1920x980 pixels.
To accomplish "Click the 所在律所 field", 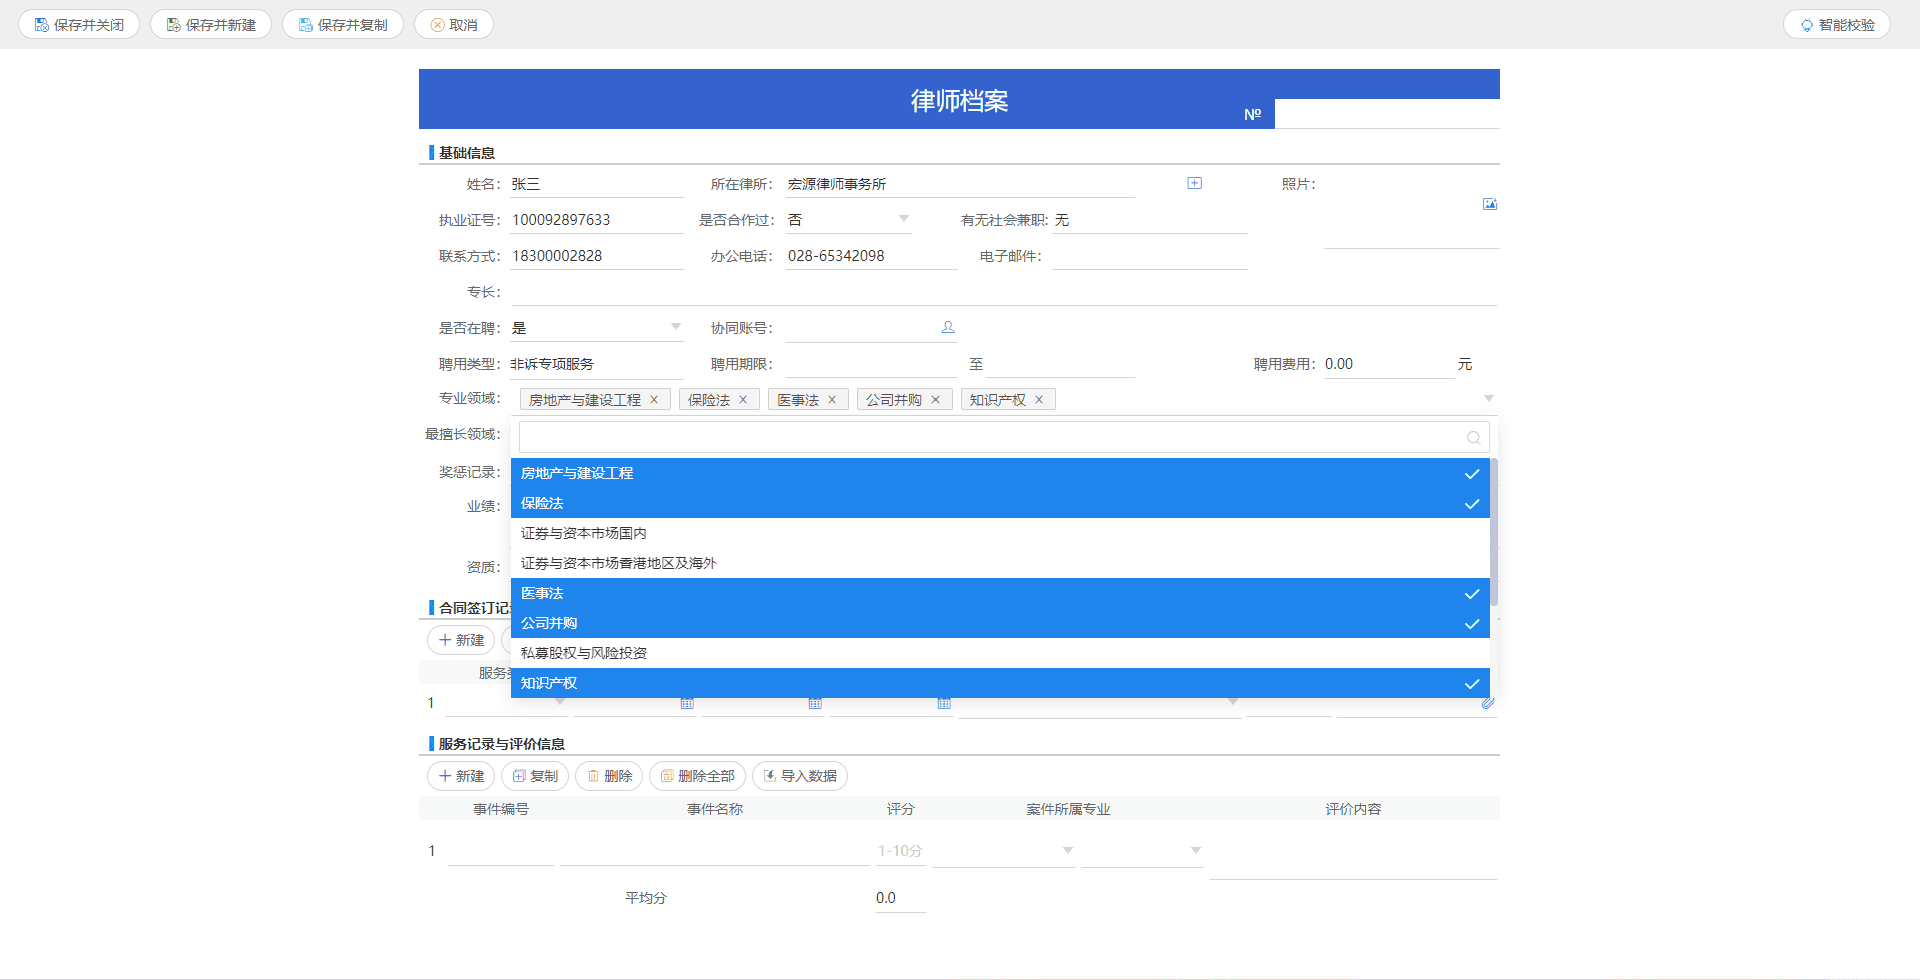I will (960, 184).
